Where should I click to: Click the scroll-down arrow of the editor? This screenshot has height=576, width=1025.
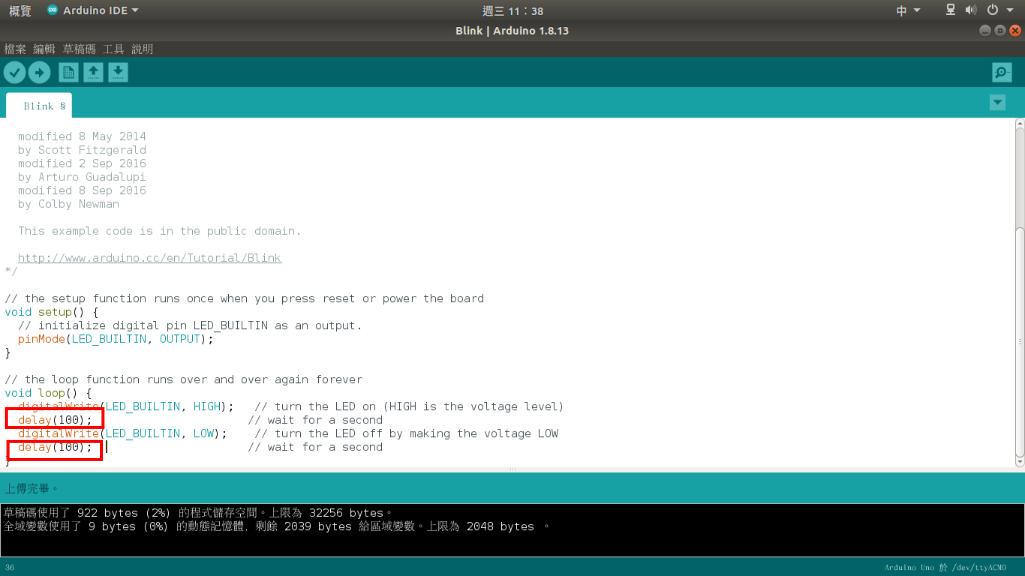(x=1020, y=462)
